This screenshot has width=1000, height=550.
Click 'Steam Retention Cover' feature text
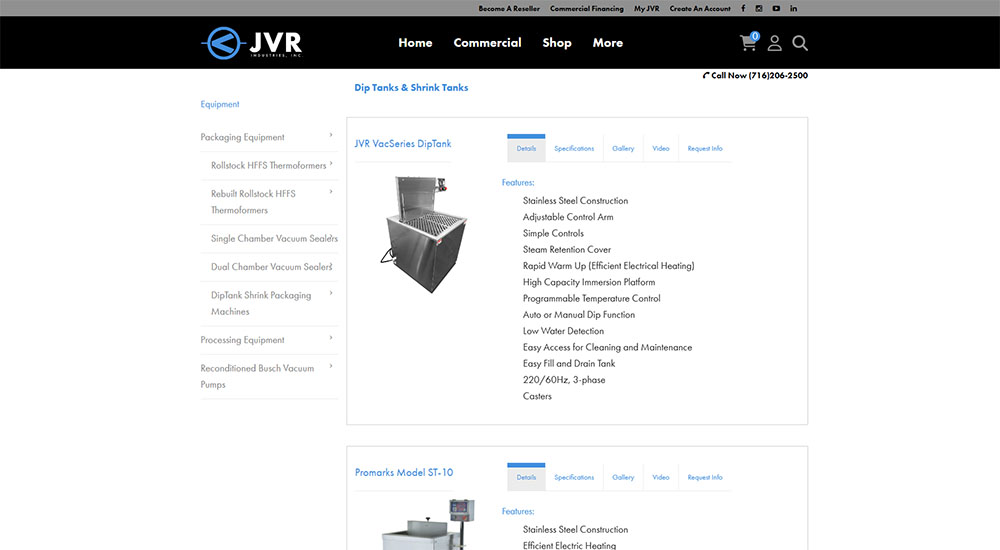pos(566,249)
